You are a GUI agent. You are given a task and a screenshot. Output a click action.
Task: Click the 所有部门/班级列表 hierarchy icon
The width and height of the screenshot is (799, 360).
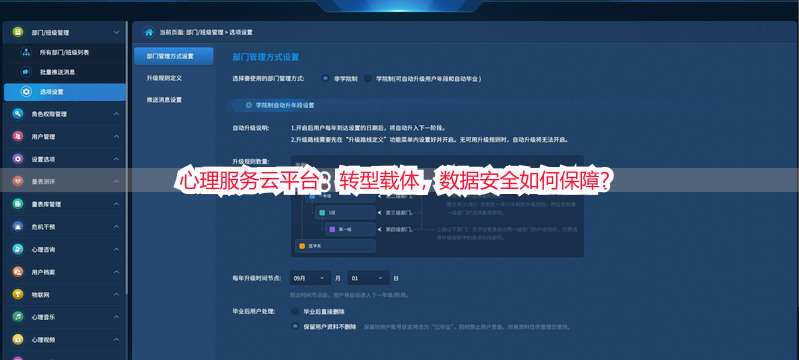coord(26,52)
